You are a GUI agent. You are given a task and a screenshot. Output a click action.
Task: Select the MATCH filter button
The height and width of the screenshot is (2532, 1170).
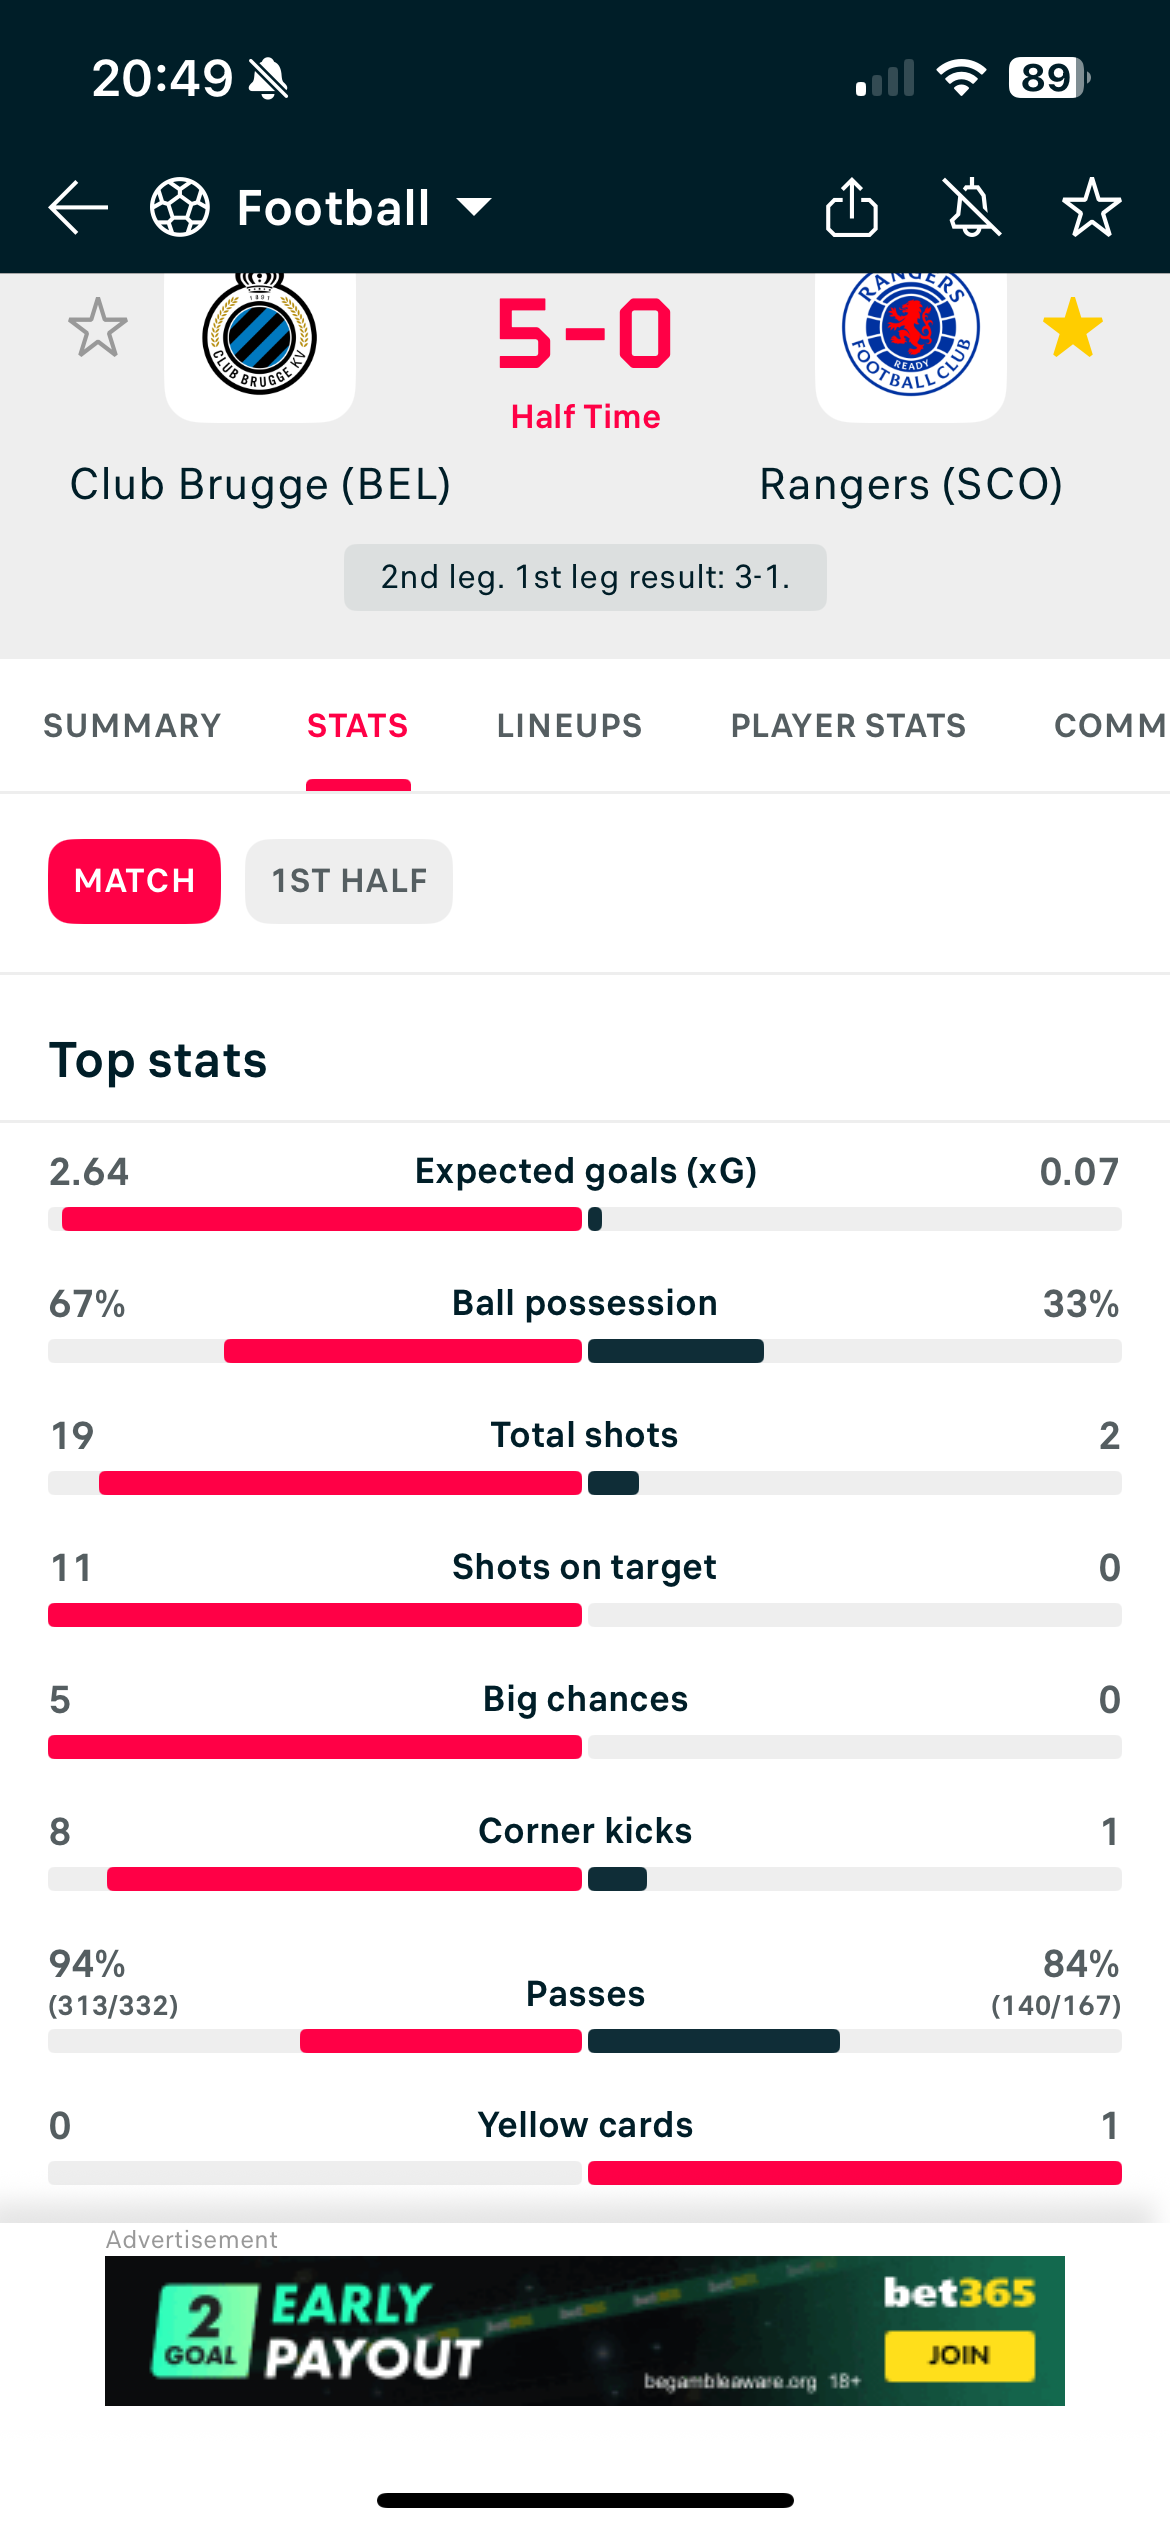tap(134, 881)
